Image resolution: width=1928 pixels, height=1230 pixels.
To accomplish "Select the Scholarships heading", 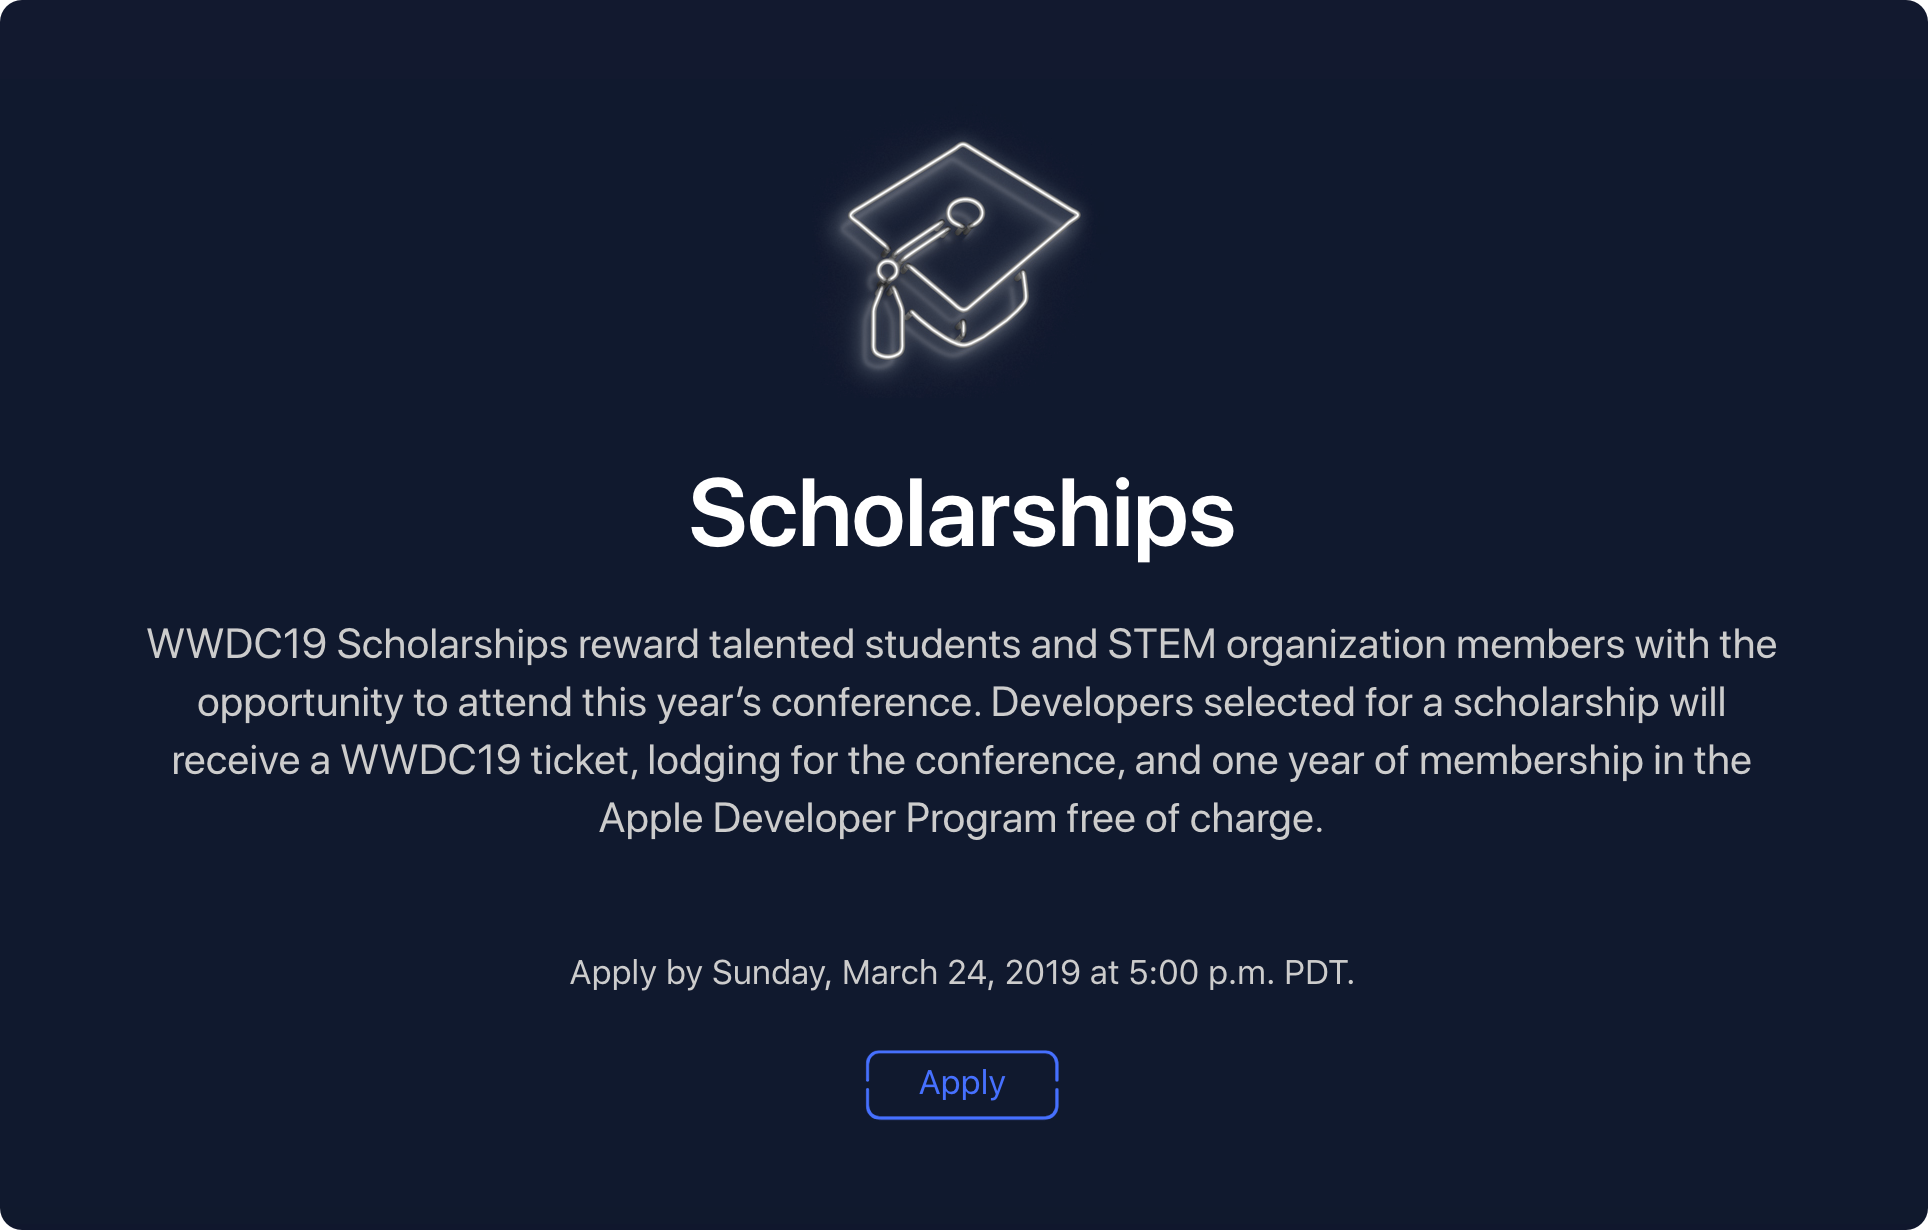I will click(x=962, y=514).
